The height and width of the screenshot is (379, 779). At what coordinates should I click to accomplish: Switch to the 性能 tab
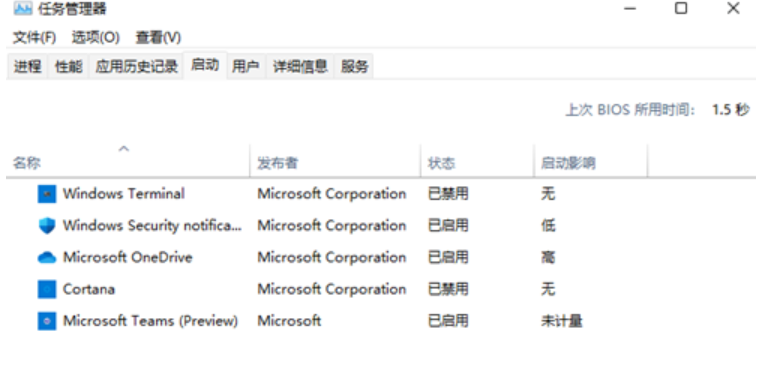pyautogui.click(x=69, y=67)
